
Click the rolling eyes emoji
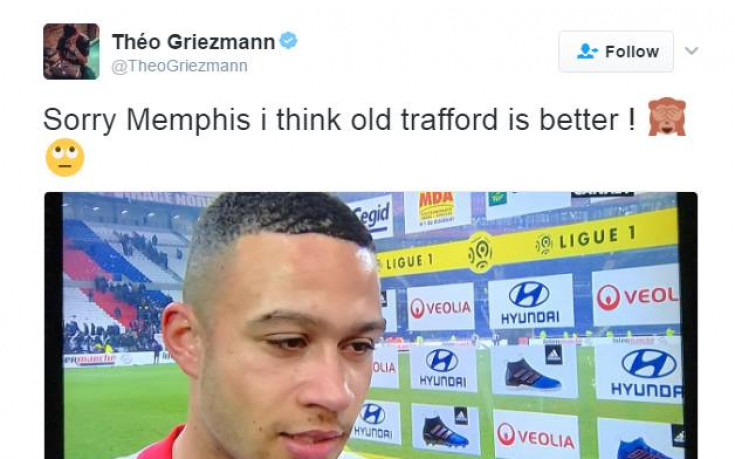coord(65,157)
